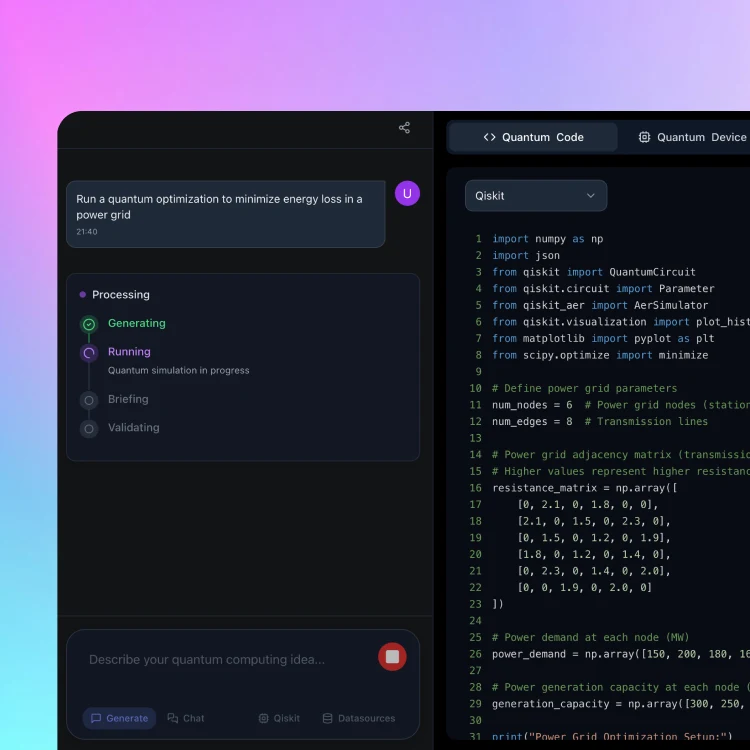Screen dimensions: 750x750
Task: Click the Generating step label
Action: click(x=137, y=323)
